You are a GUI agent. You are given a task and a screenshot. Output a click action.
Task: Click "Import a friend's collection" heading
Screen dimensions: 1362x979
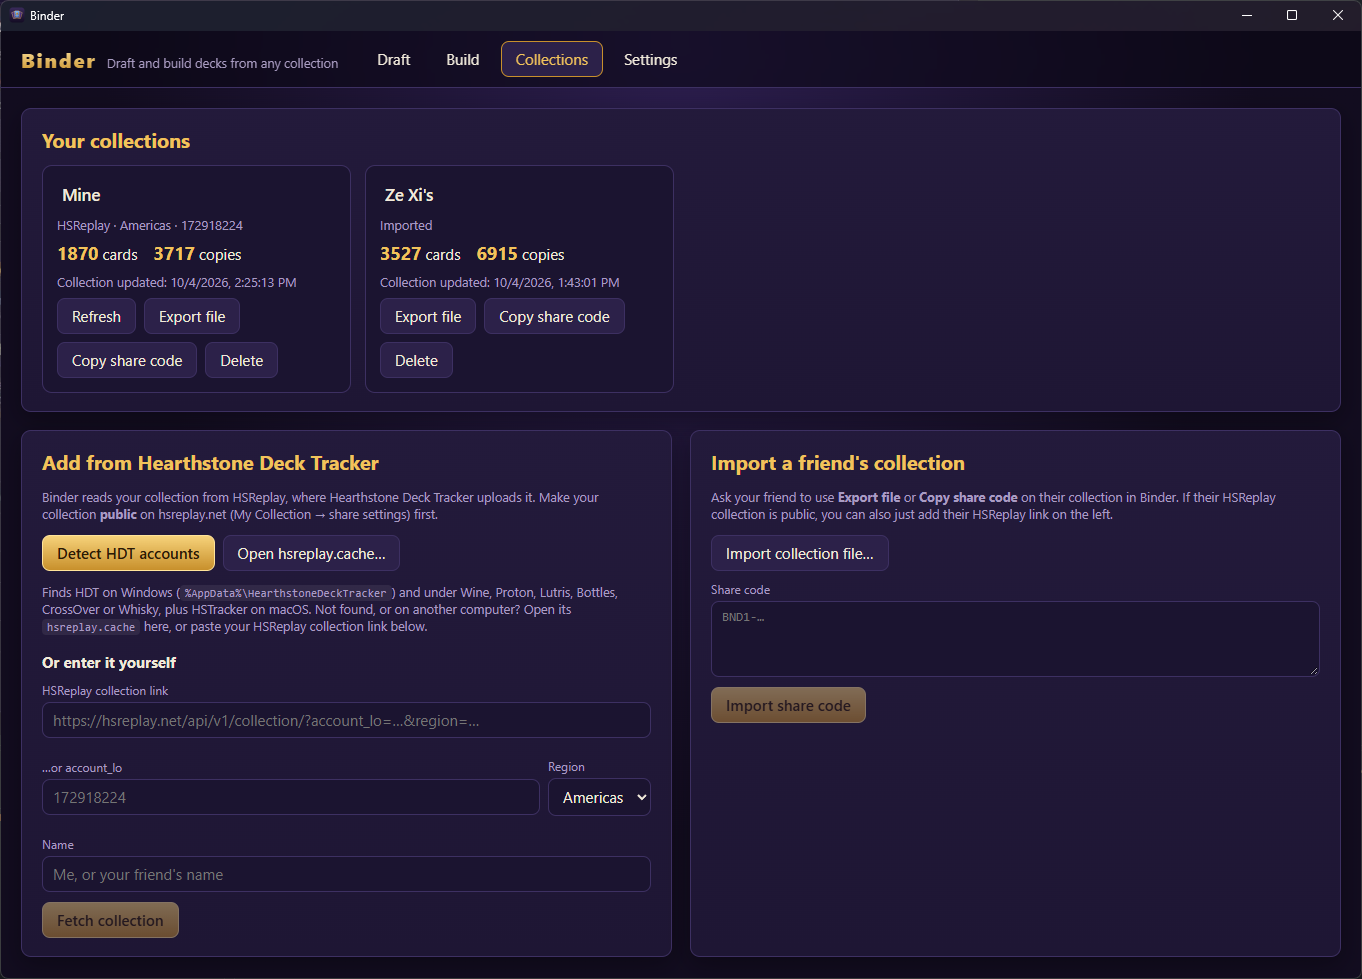[838, 463]
